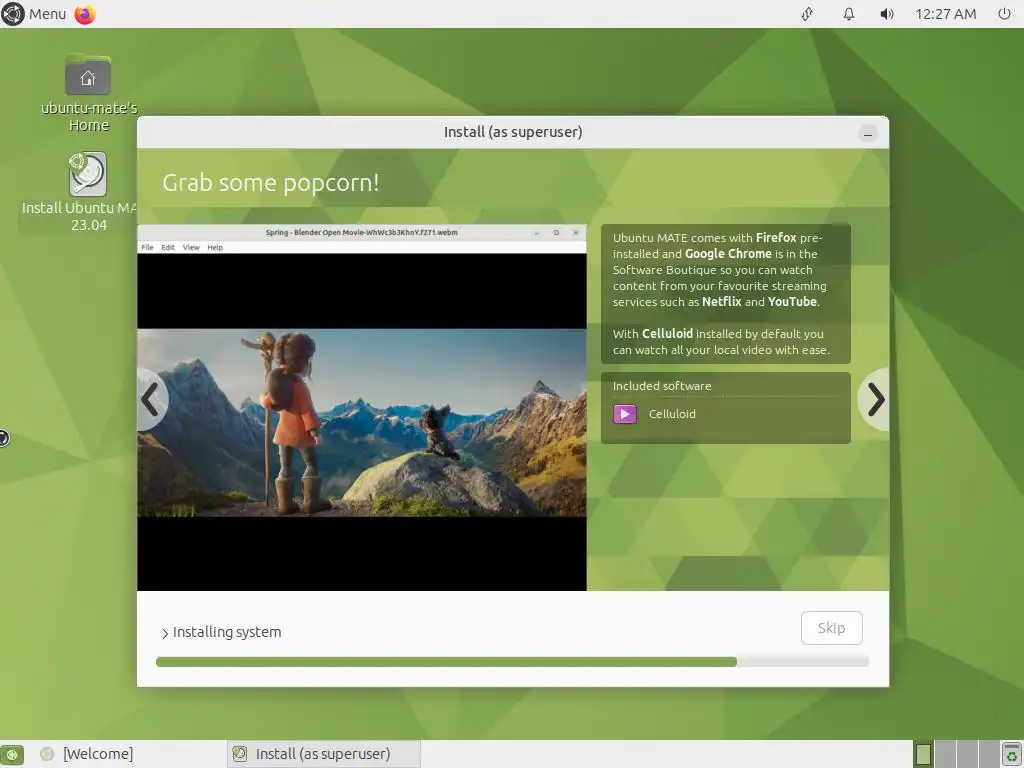This screenshot has width=1024, height=768.
Task: Select the ubuntu-mate's Home desktop folder
Action: pyautogui.click(x=88, y=93)
